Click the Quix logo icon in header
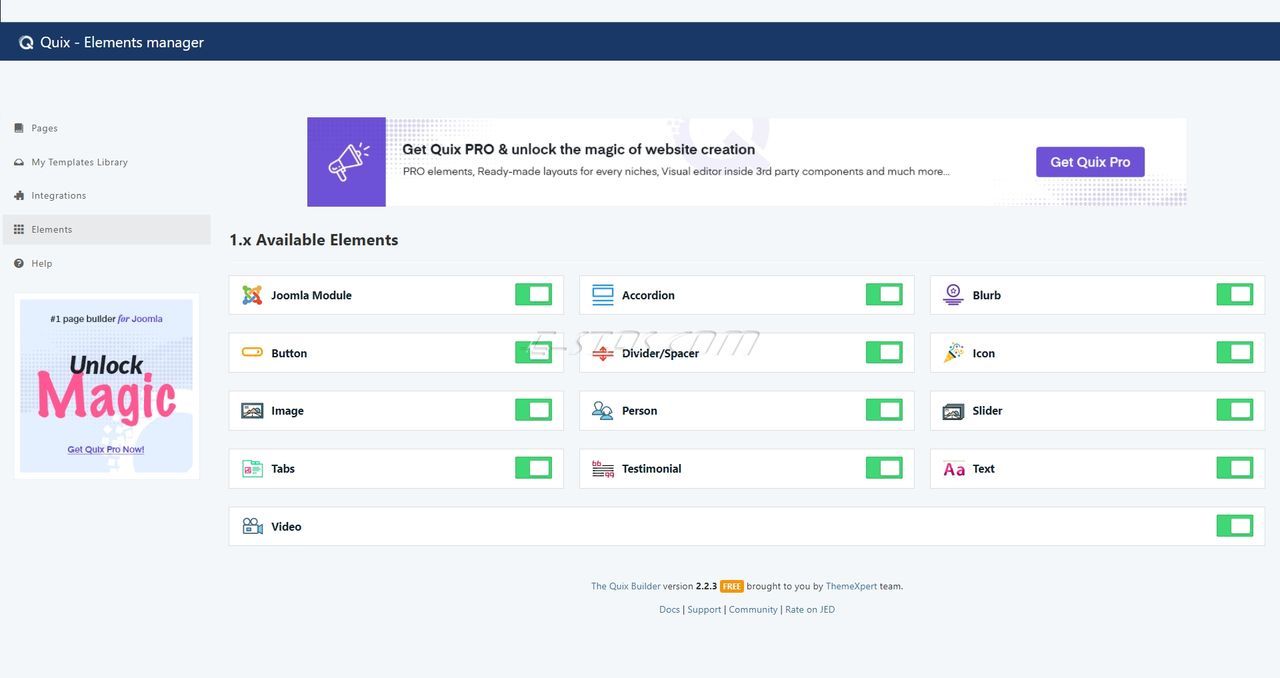1280x678 pixels. pos(26,42)
